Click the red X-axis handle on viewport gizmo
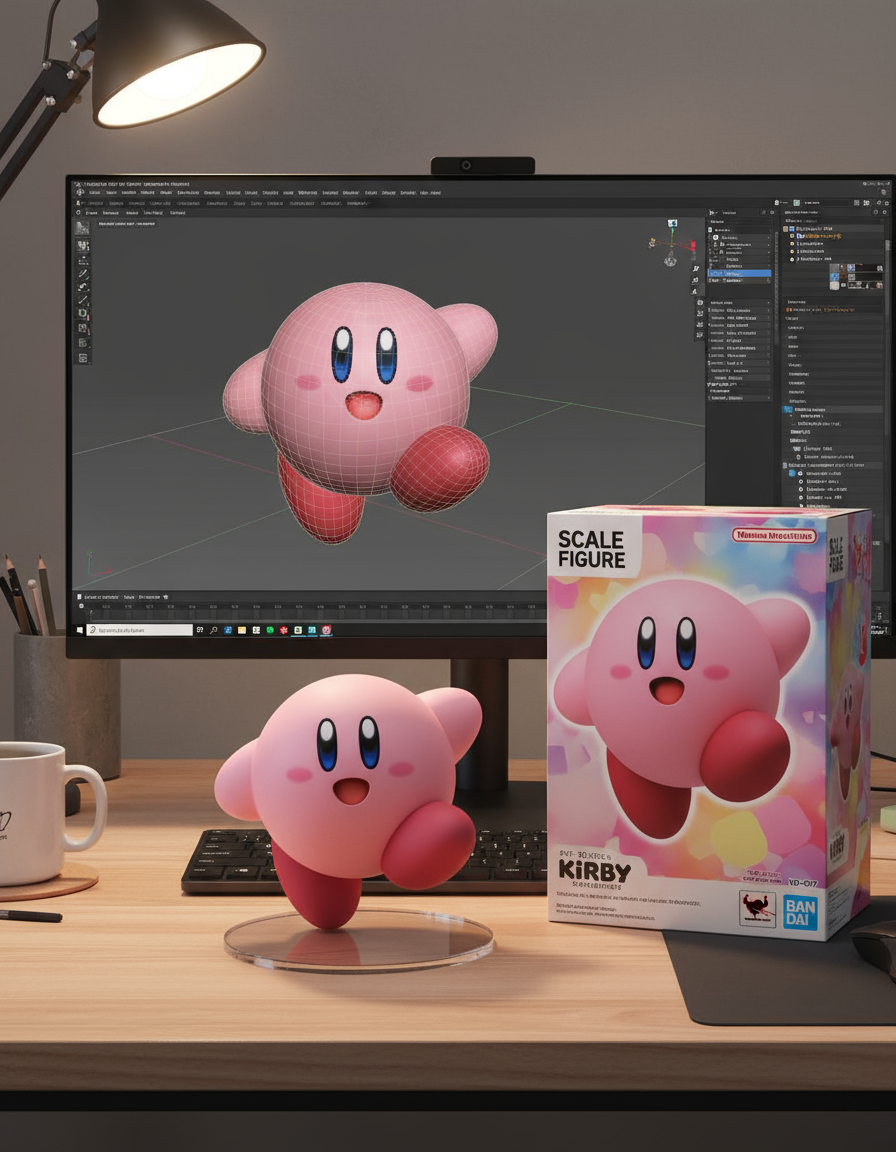Screen dimensions: 896x1152 click(x=692, y=245)
